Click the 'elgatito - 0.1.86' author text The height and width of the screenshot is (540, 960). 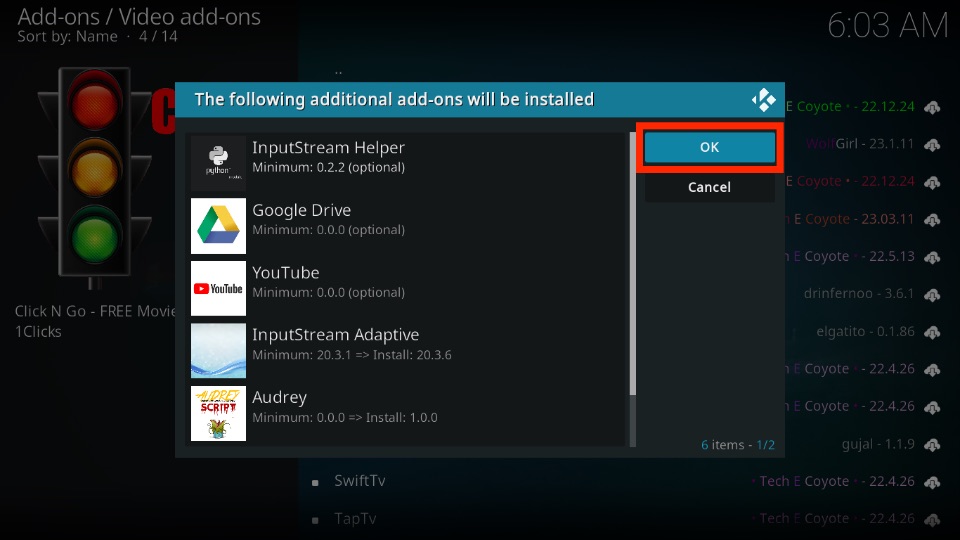[x=865, y=331]
